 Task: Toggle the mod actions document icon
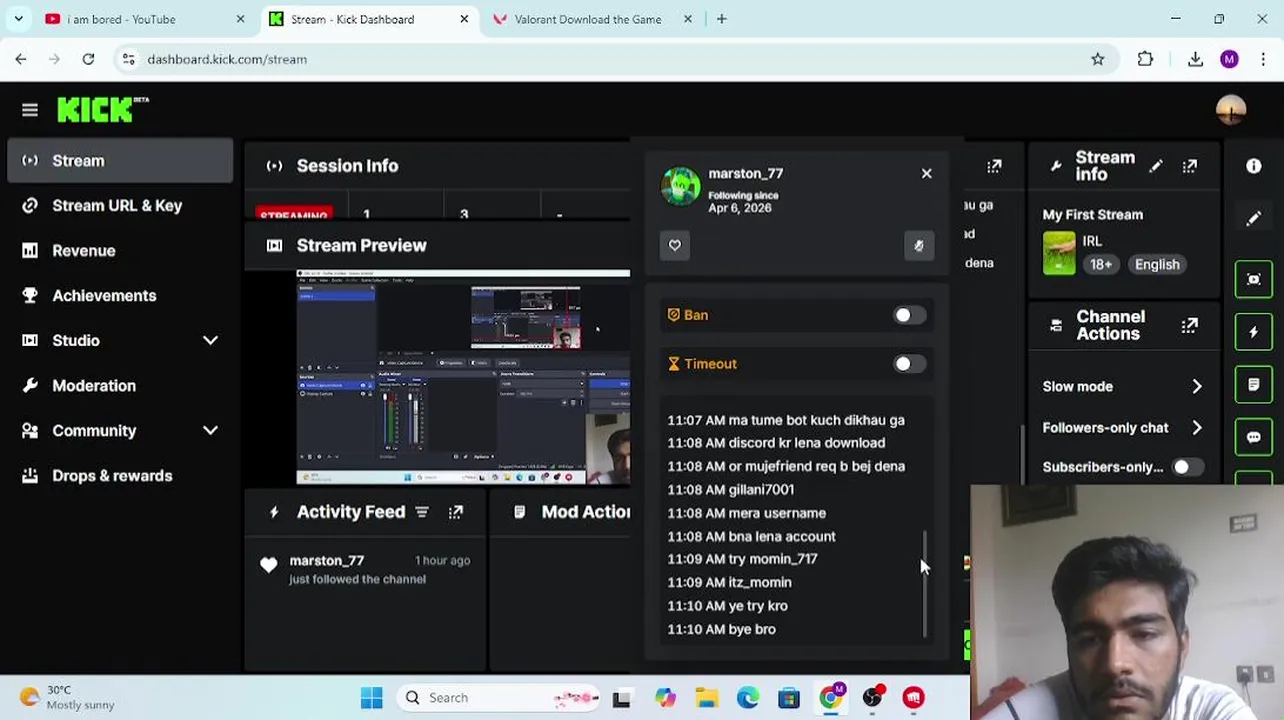(x=1254, y=385)
